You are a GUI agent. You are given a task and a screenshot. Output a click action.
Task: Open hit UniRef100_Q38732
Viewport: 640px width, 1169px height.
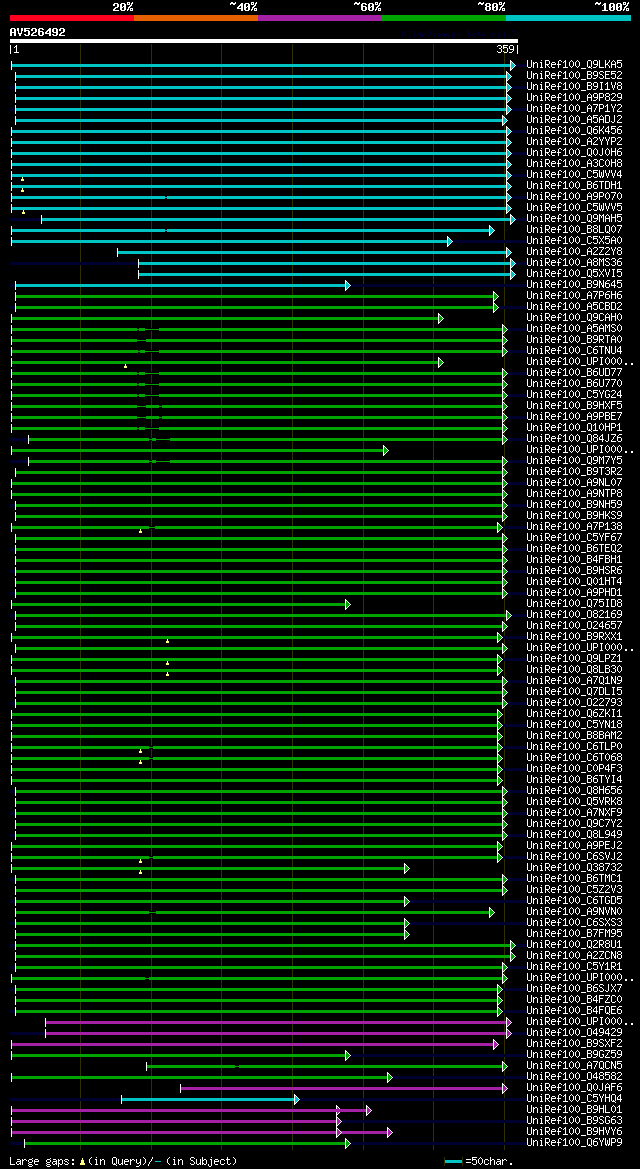point(574,867)
